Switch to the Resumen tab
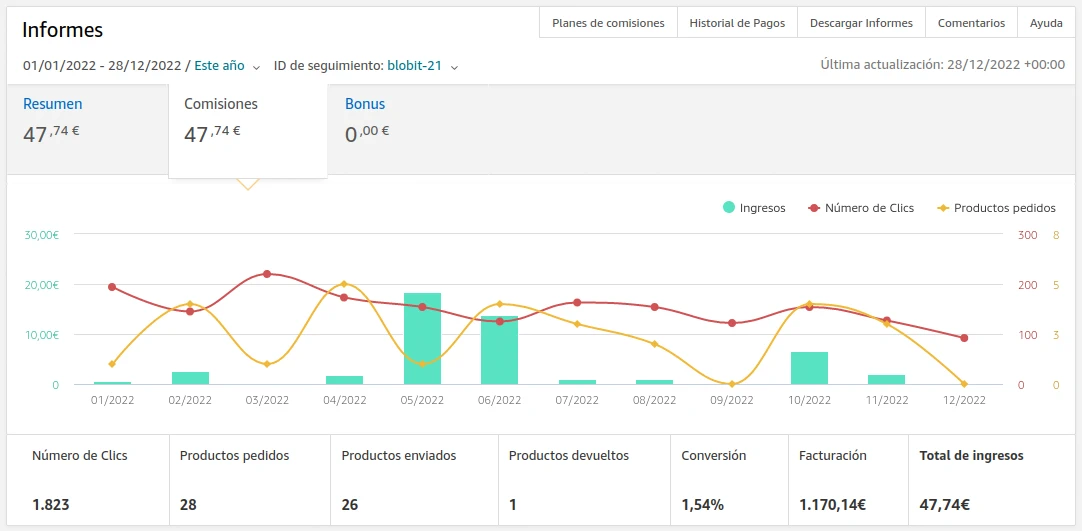 point(52,104)
